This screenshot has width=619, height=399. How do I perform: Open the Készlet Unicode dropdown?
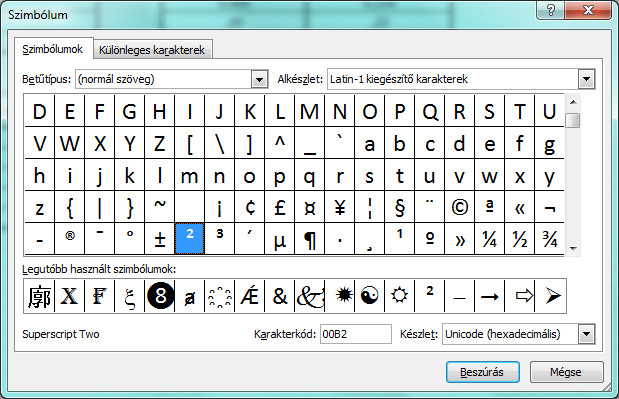click(586, 334)
